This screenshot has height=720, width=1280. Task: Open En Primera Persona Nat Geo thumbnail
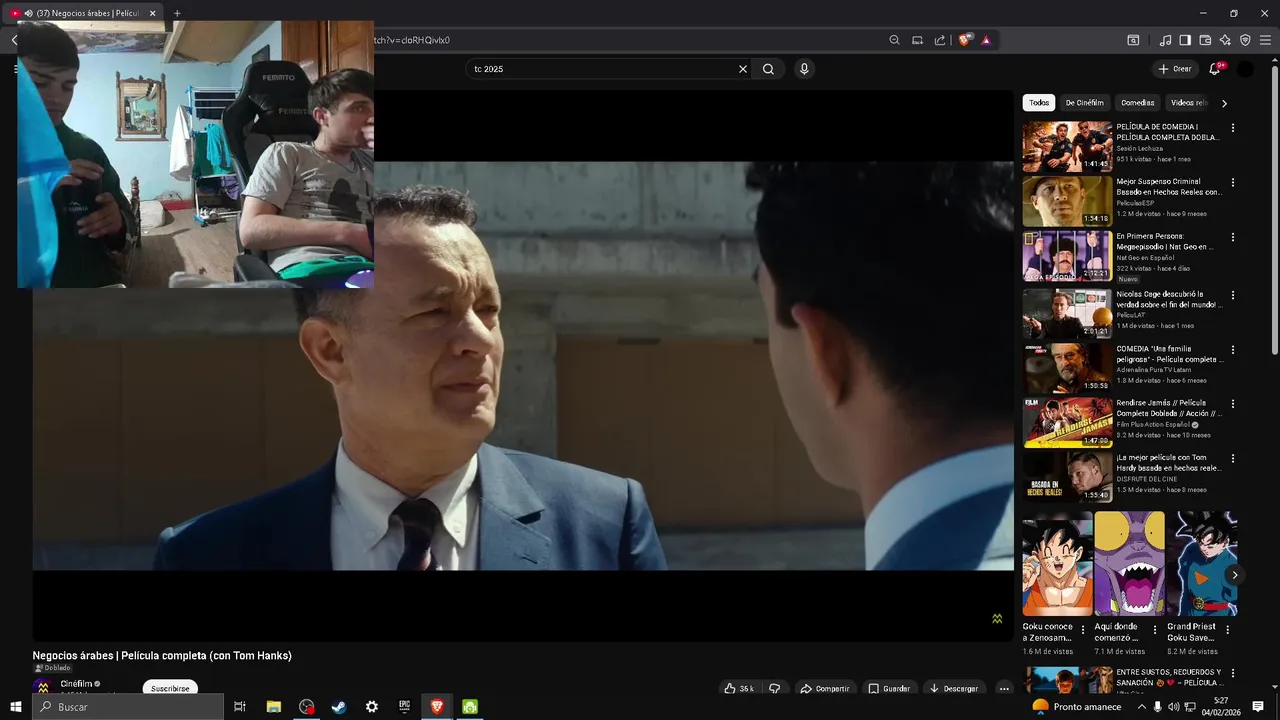1067,256
